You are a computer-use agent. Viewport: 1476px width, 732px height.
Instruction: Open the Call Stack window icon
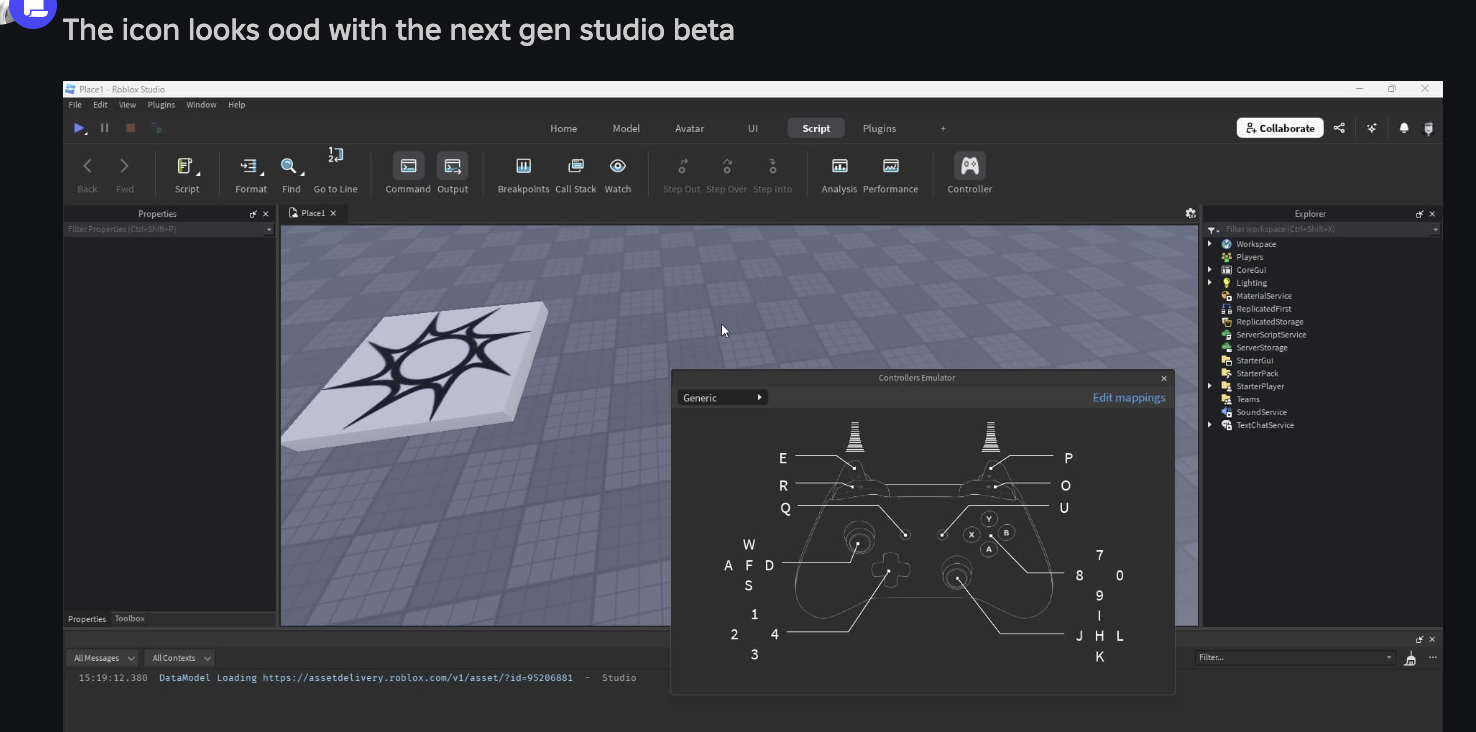click(575, 166)
